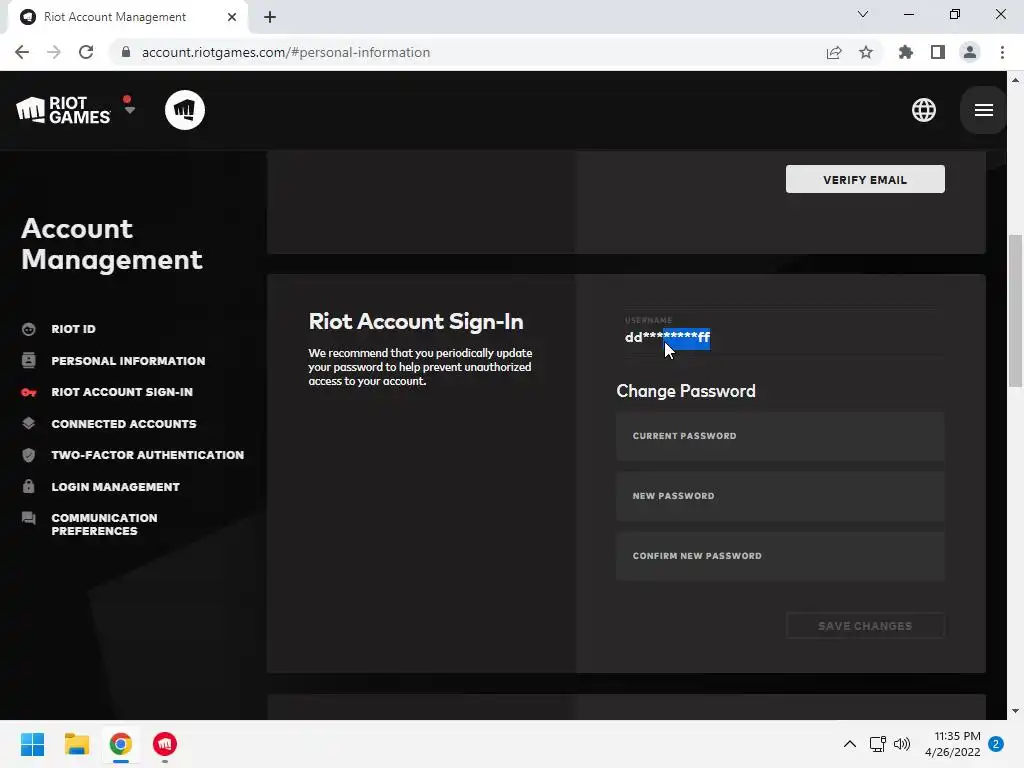
Task: Reload the current page
Action: click(86, 52)
